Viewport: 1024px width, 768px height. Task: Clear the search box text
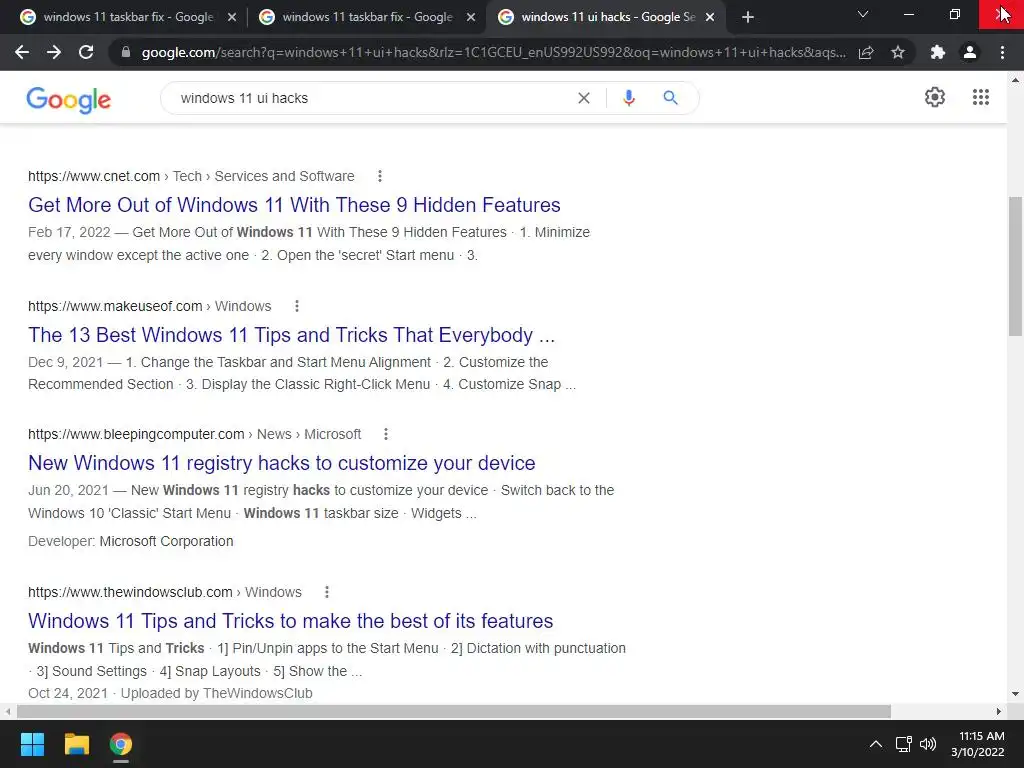[584, 98]
